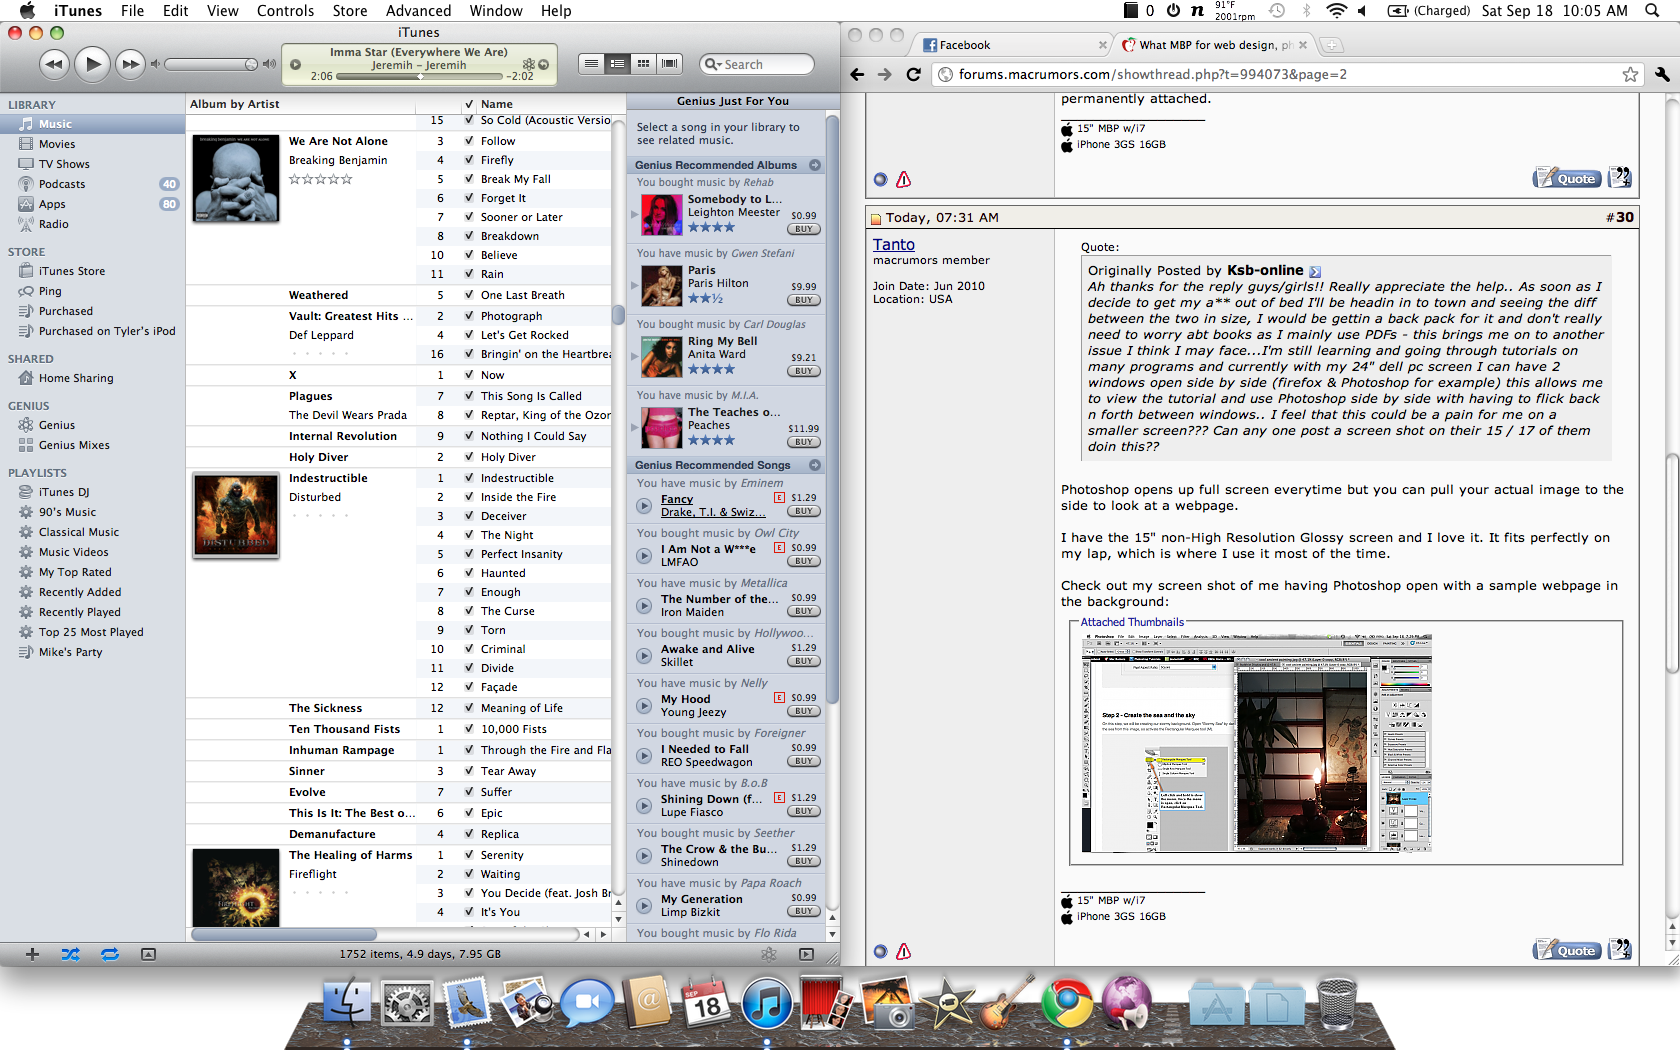The width and height of the screenshot is (1680, 1050).
Task: Expand Genius Recommended Albums arrow
Action: coord(815,165)
